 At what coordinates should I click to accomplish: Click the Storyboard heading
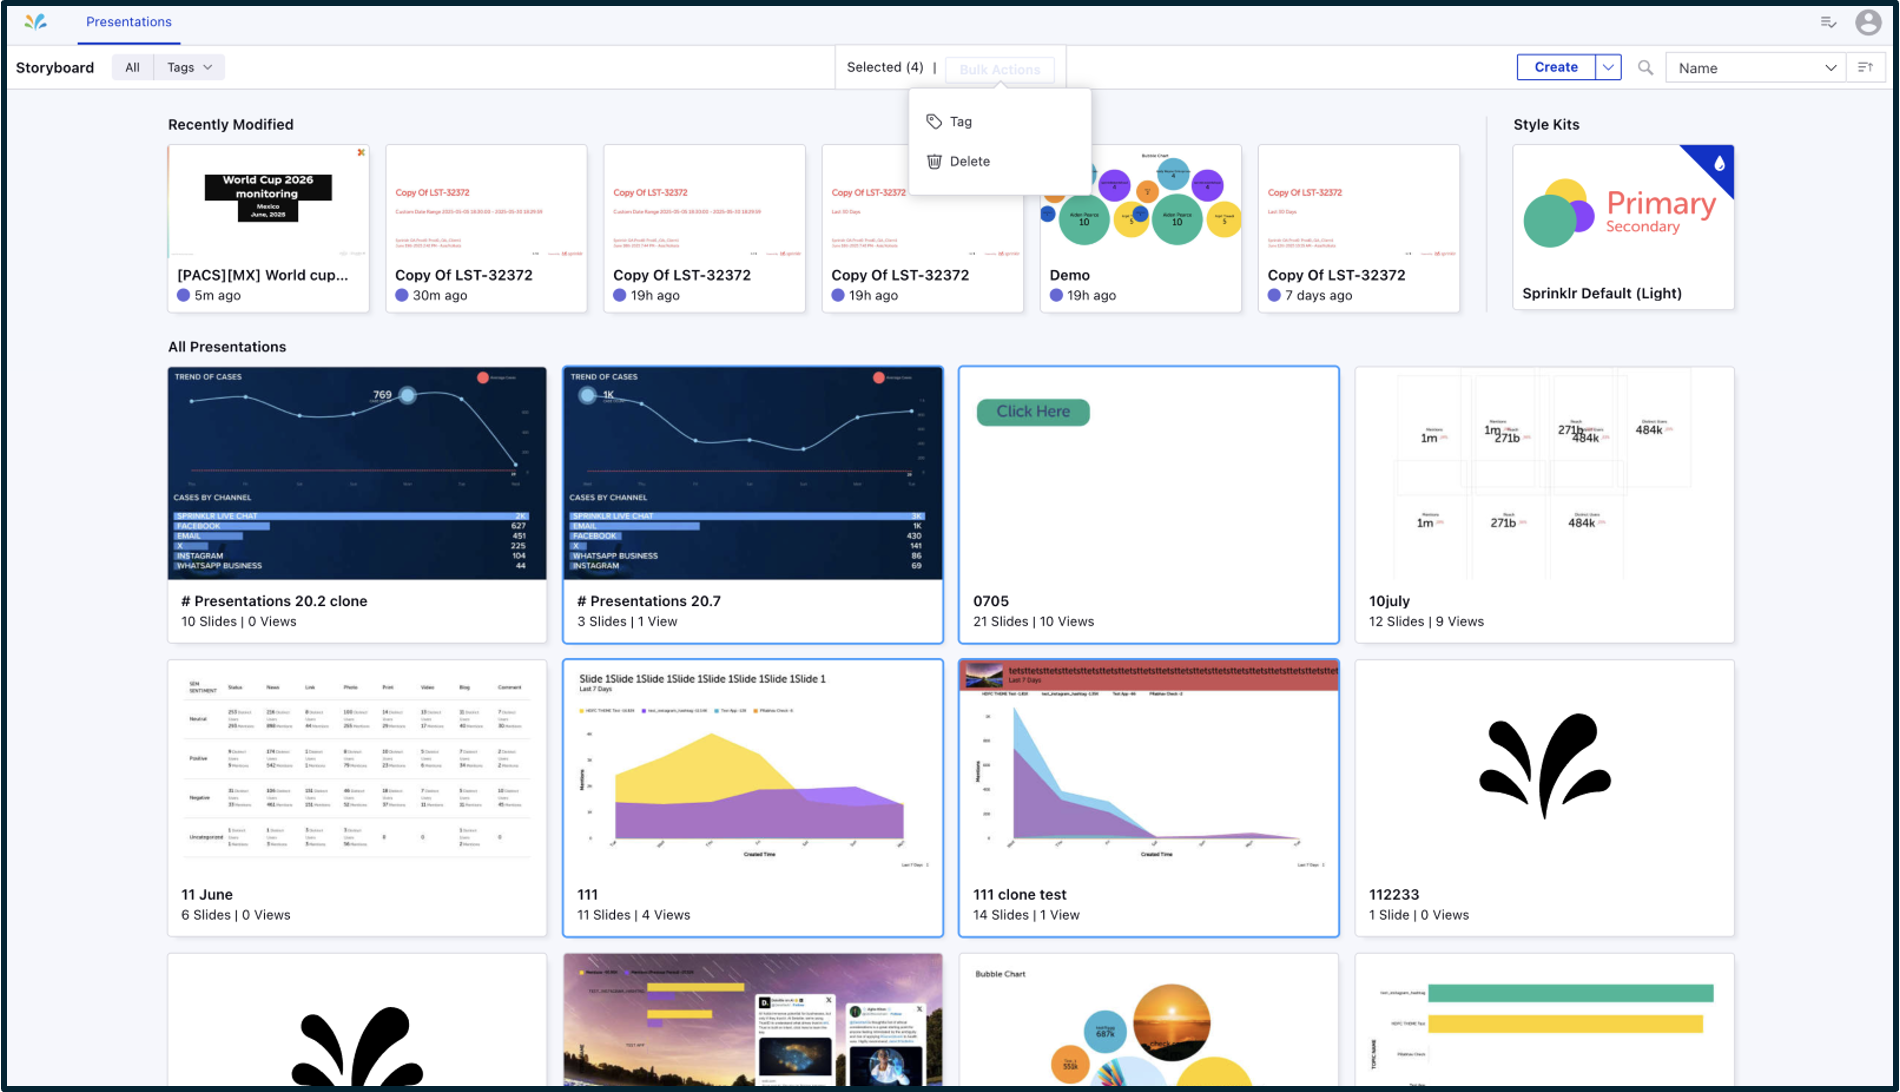(55, 67)
